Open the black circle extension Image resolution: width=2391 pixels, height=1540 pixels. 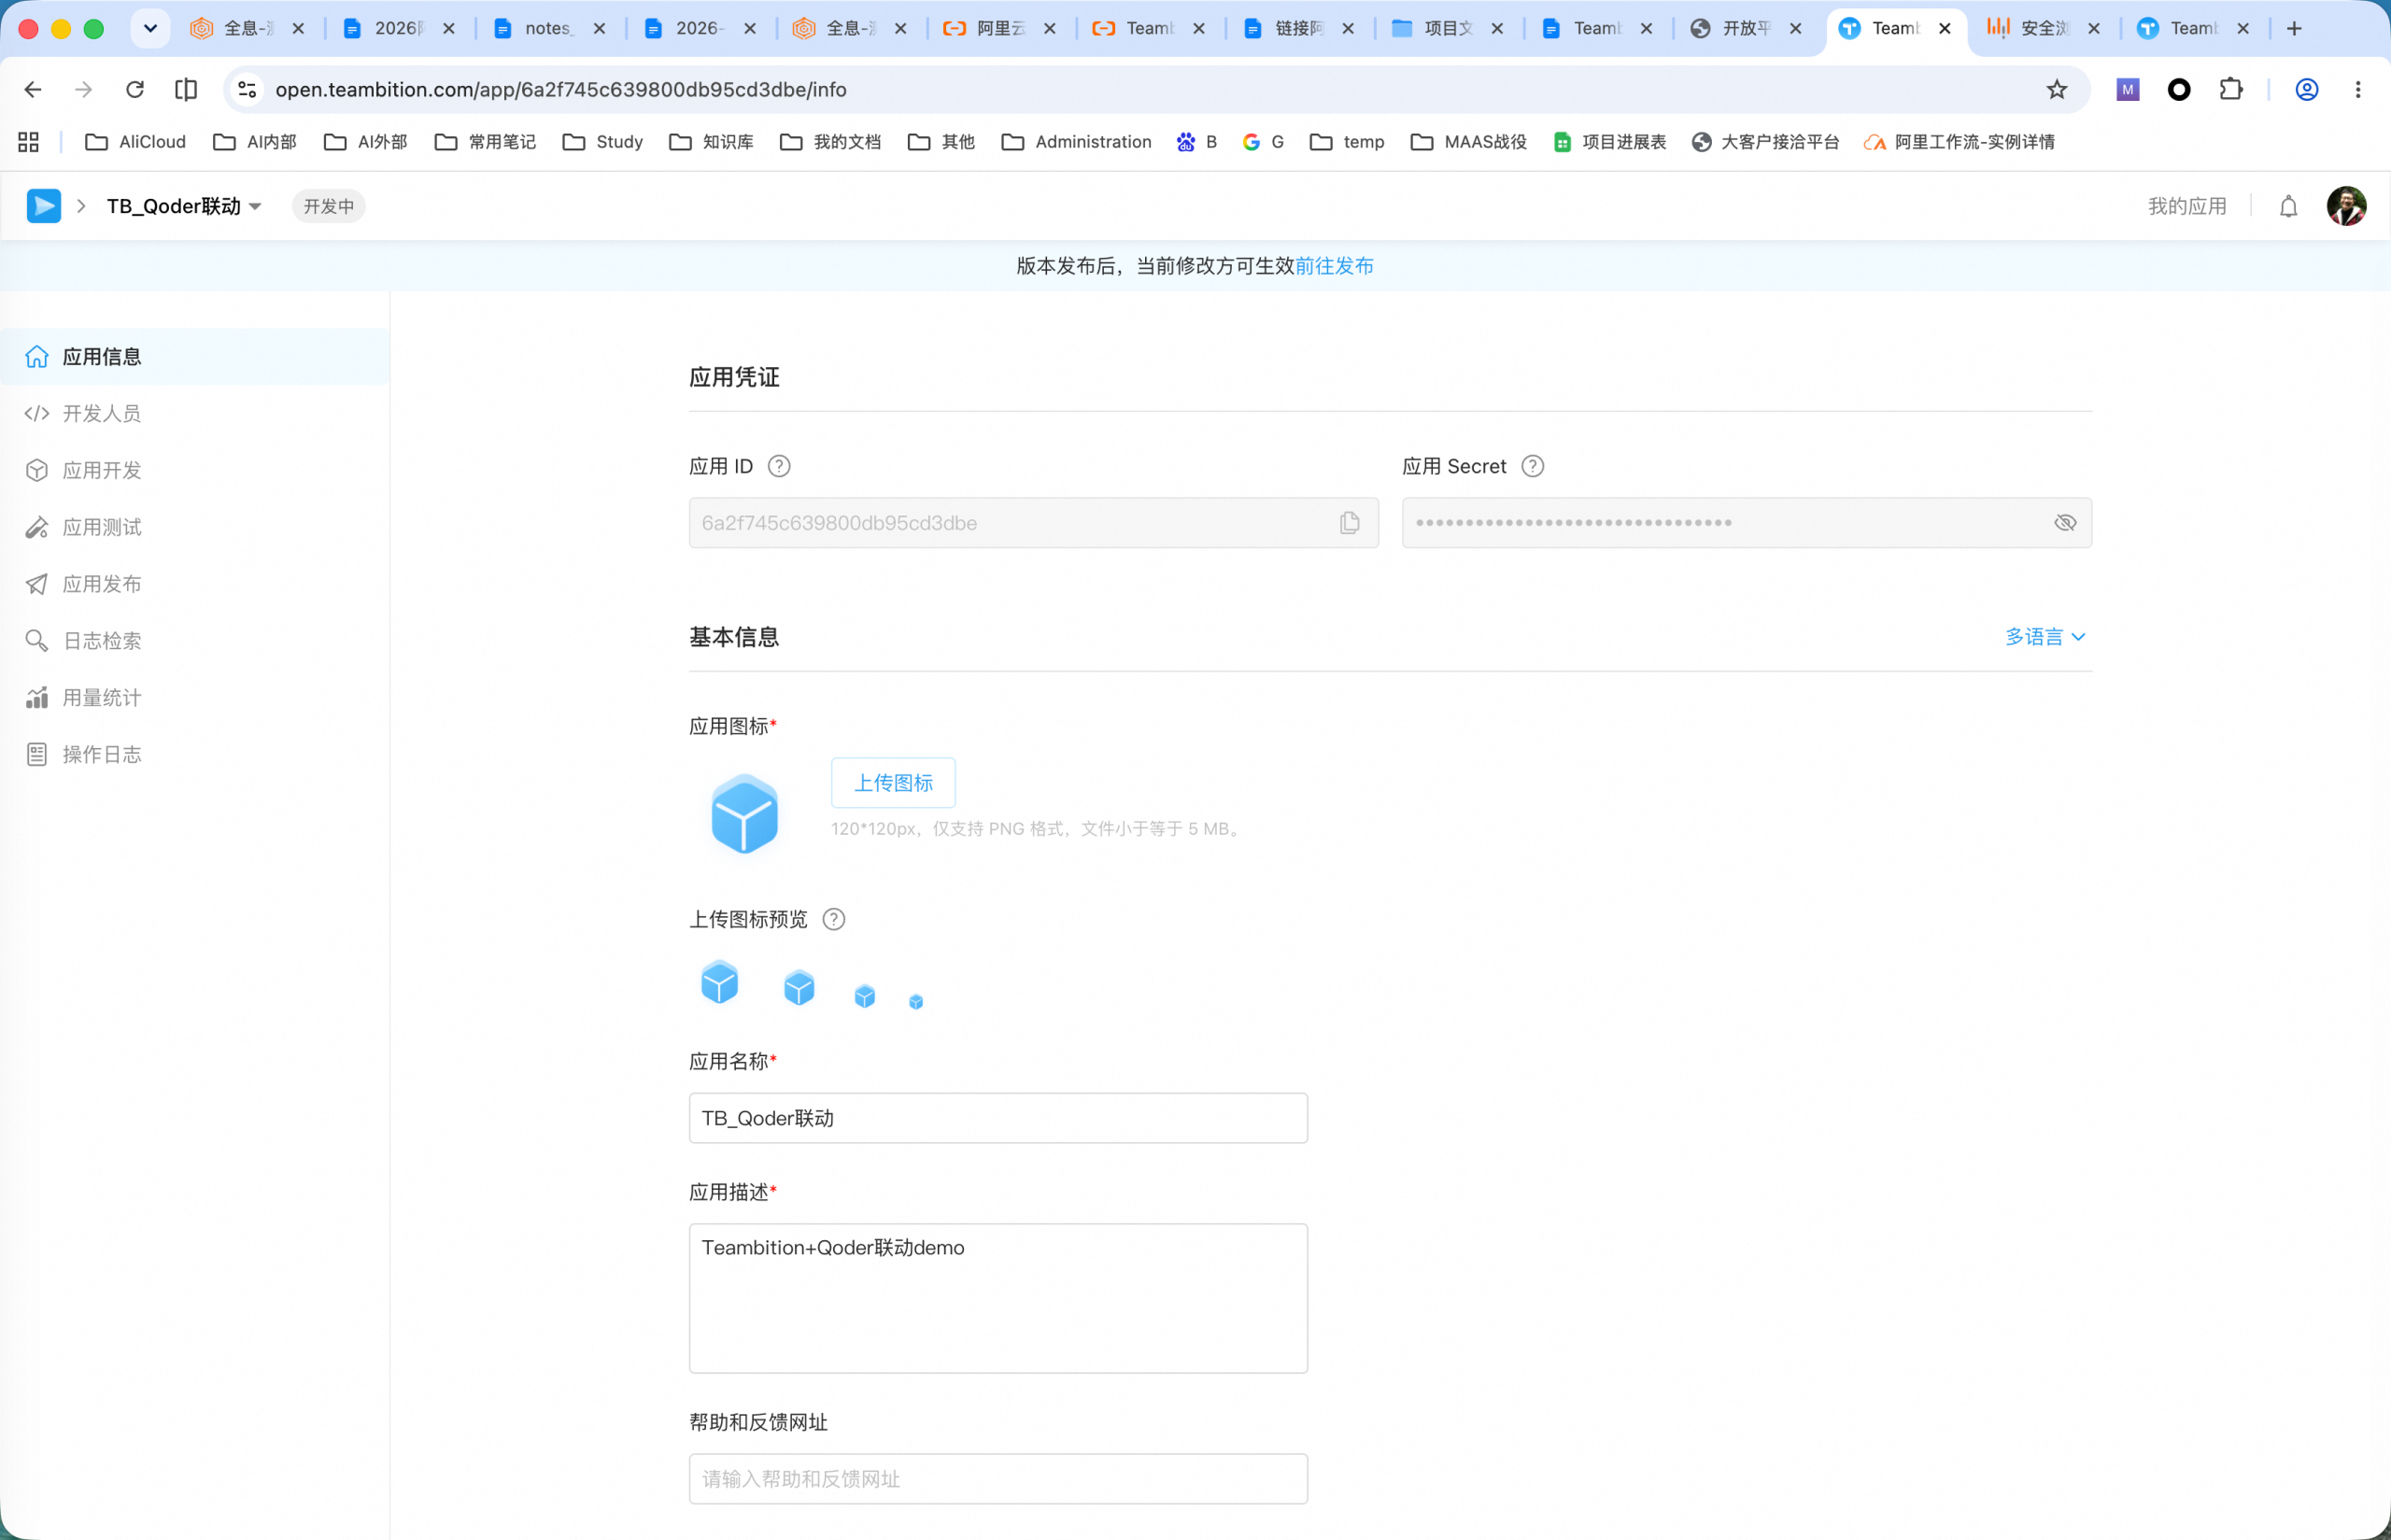2179,90
